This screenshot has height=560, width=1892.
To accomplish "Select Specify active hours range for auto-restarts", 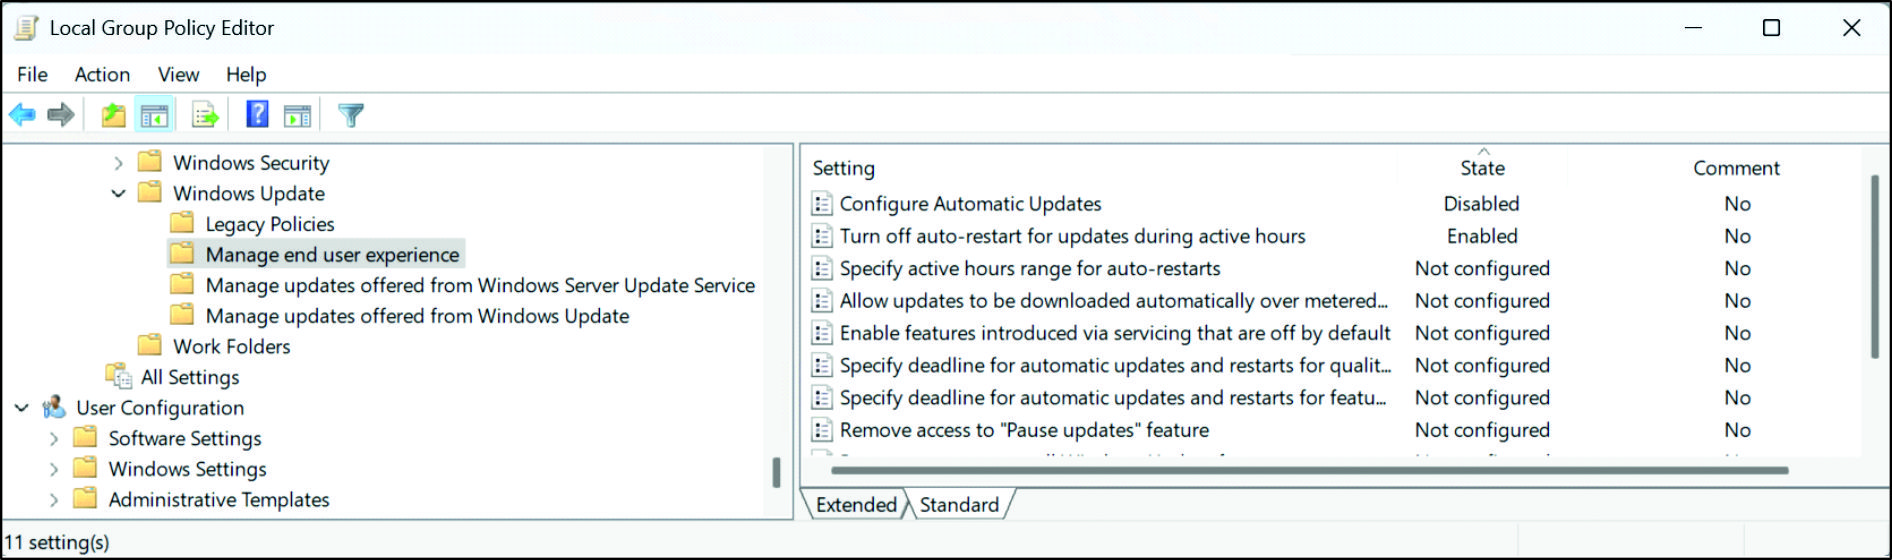I will [1030, 268].
